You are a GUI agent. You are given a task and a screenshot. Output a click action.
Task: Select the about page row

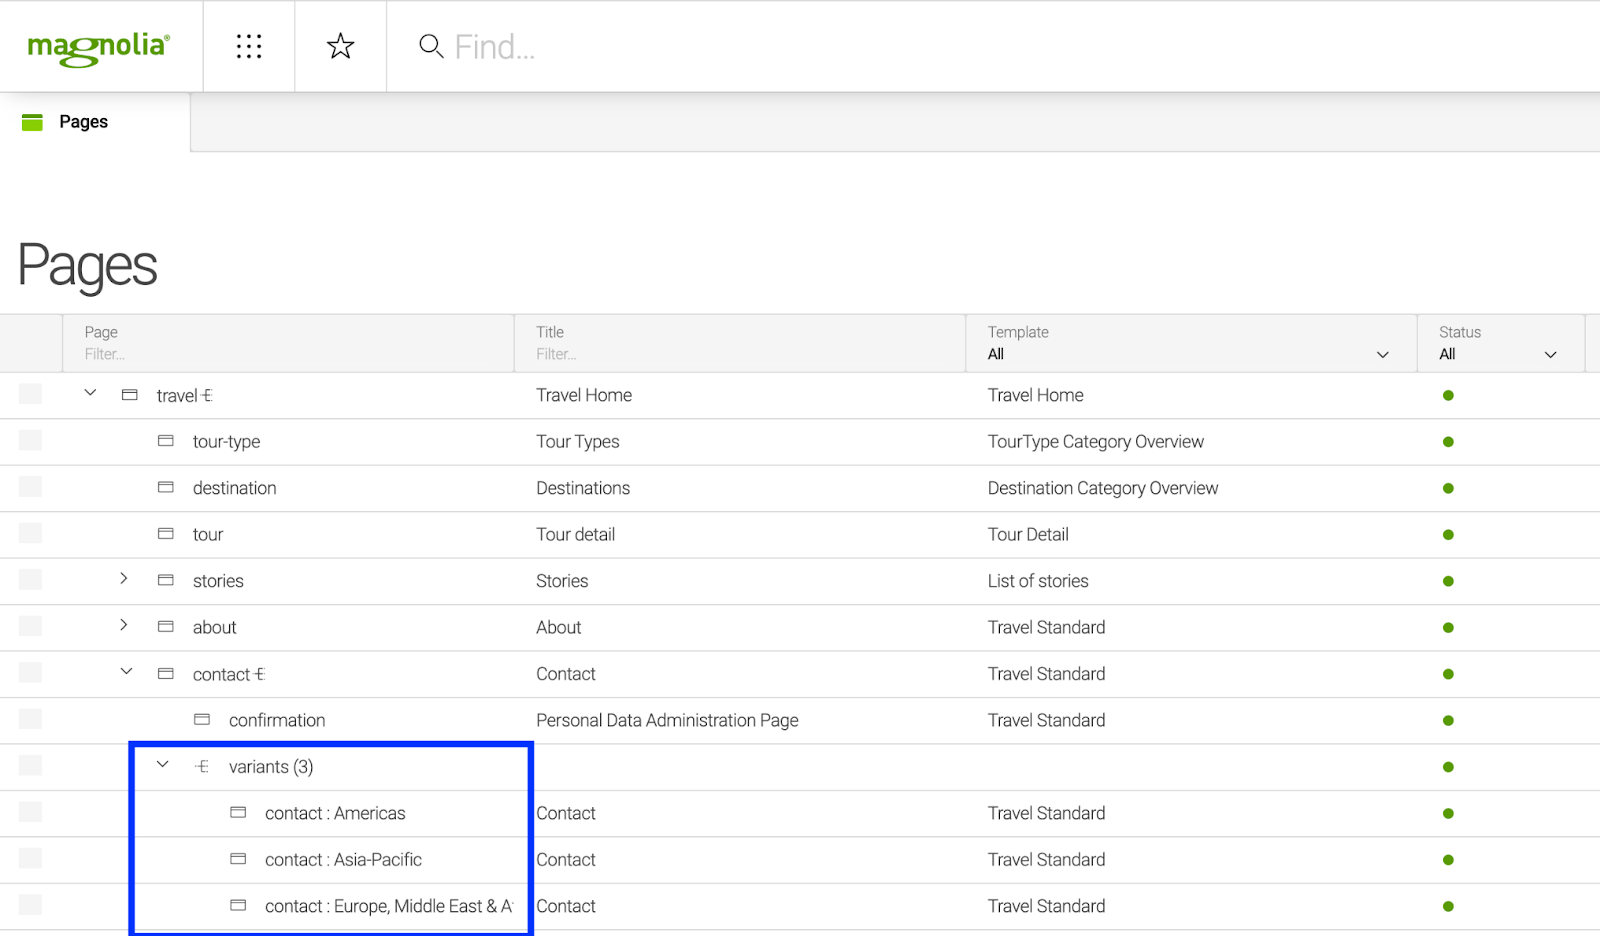click(215, 627)
